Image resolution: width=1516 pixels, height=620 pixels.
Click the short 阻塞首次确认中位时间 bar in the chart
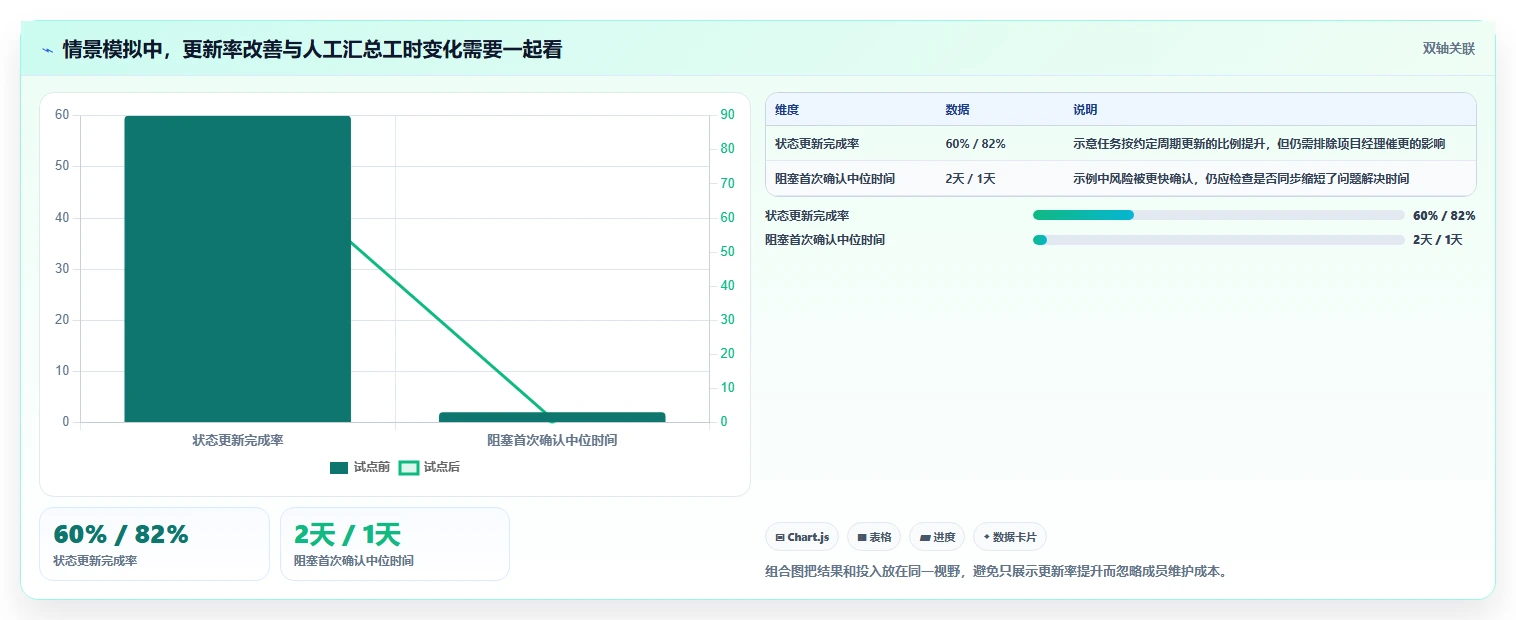(552, 417)
